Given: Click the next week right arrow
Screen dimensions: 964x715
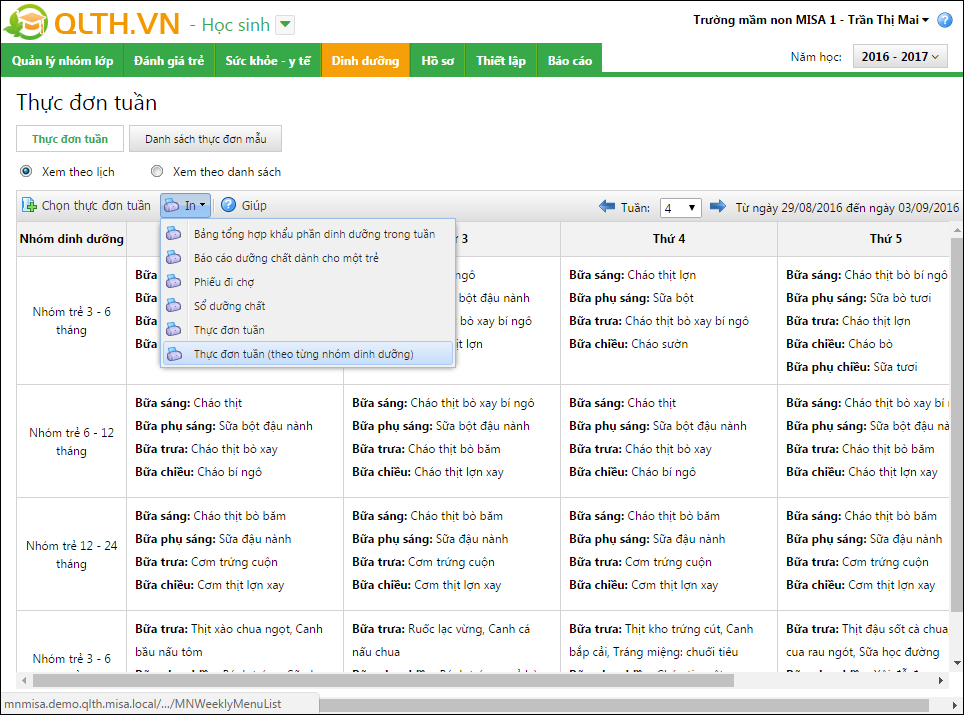Looking at the screenshot, I should coord(718,206).
